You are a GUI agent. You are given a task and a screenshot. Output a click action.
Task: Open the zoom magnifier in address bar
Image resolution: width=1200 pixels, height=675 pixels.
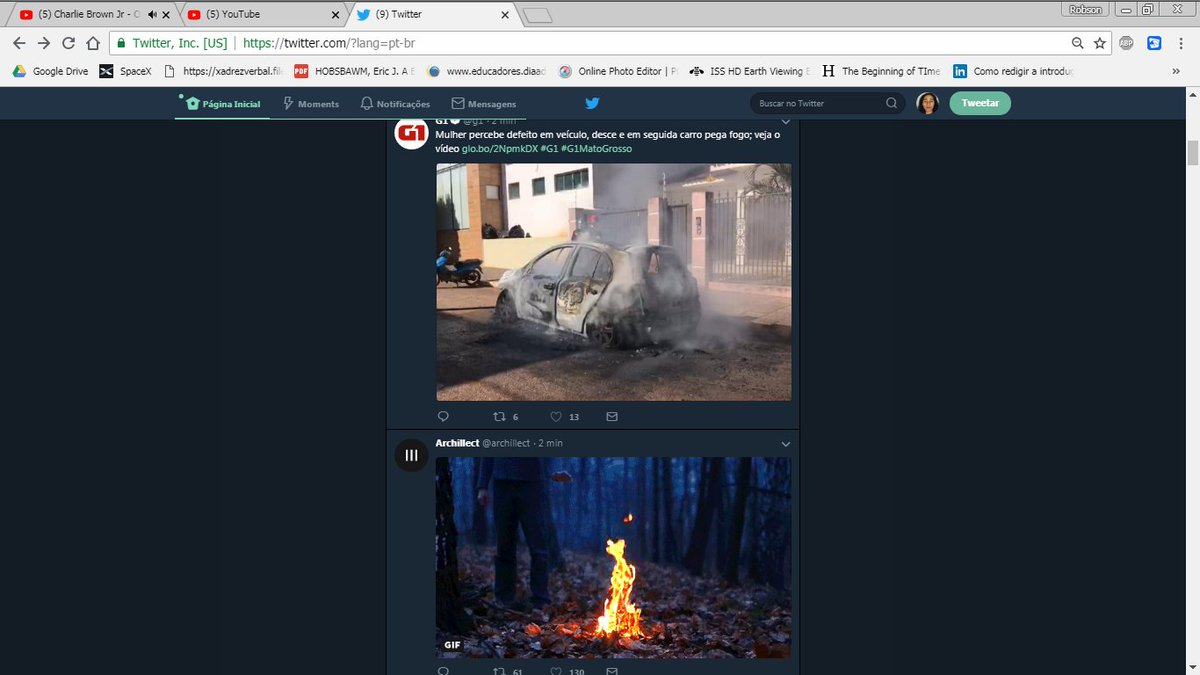pos(1077,43)
